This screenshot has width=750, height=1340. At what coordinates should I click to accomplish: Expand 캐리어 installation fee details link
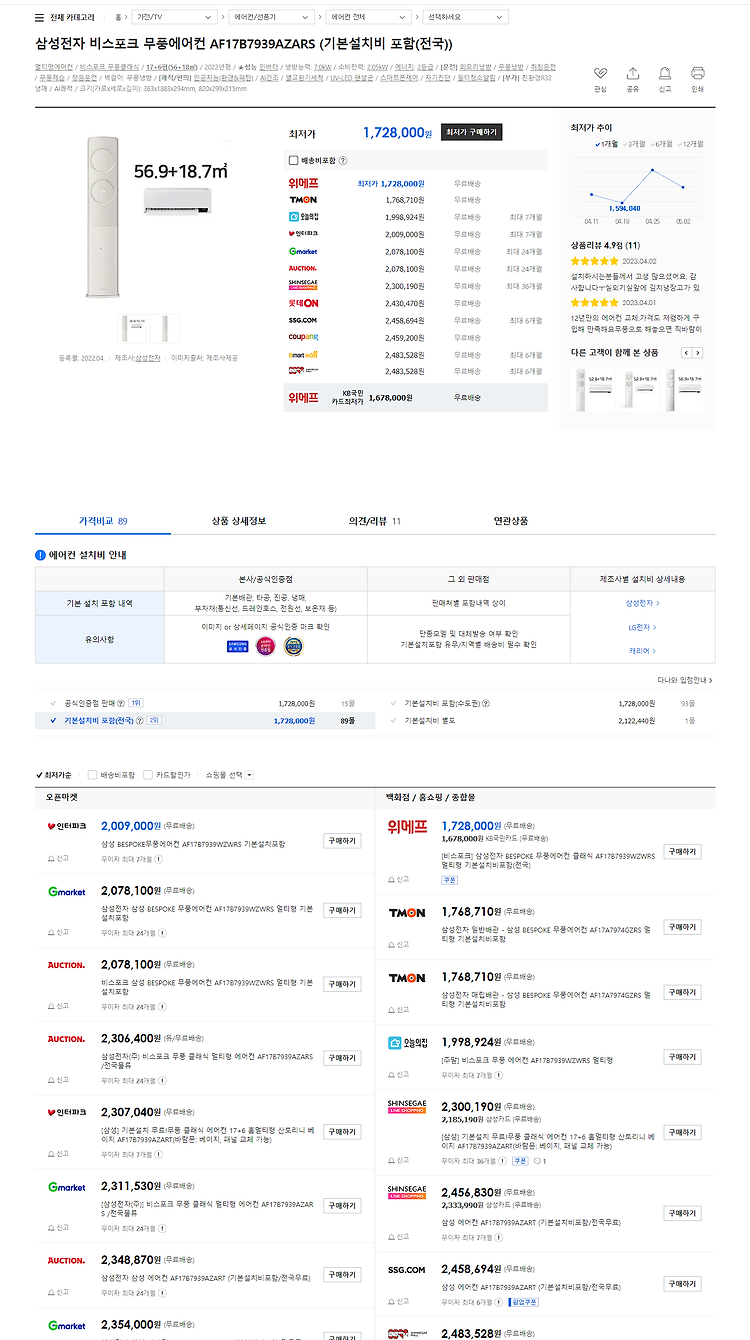tap(642, 651)
